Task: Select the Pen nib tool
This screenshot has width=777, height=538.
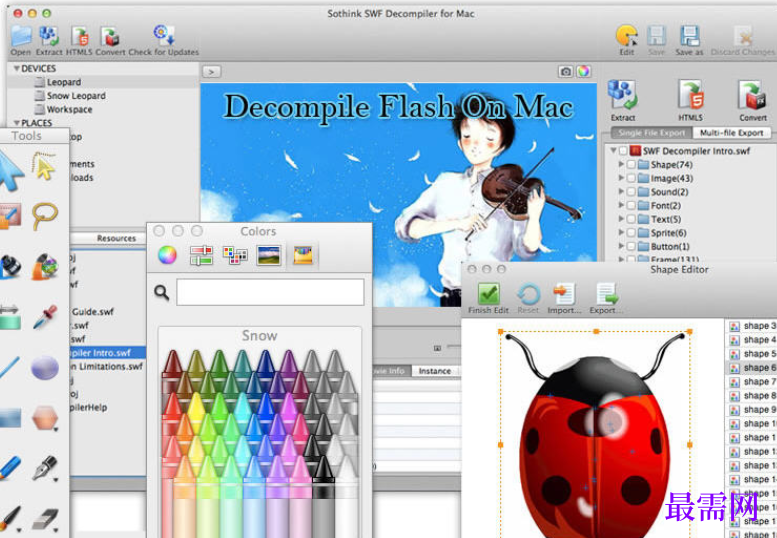Action: [x=45, y=468]
